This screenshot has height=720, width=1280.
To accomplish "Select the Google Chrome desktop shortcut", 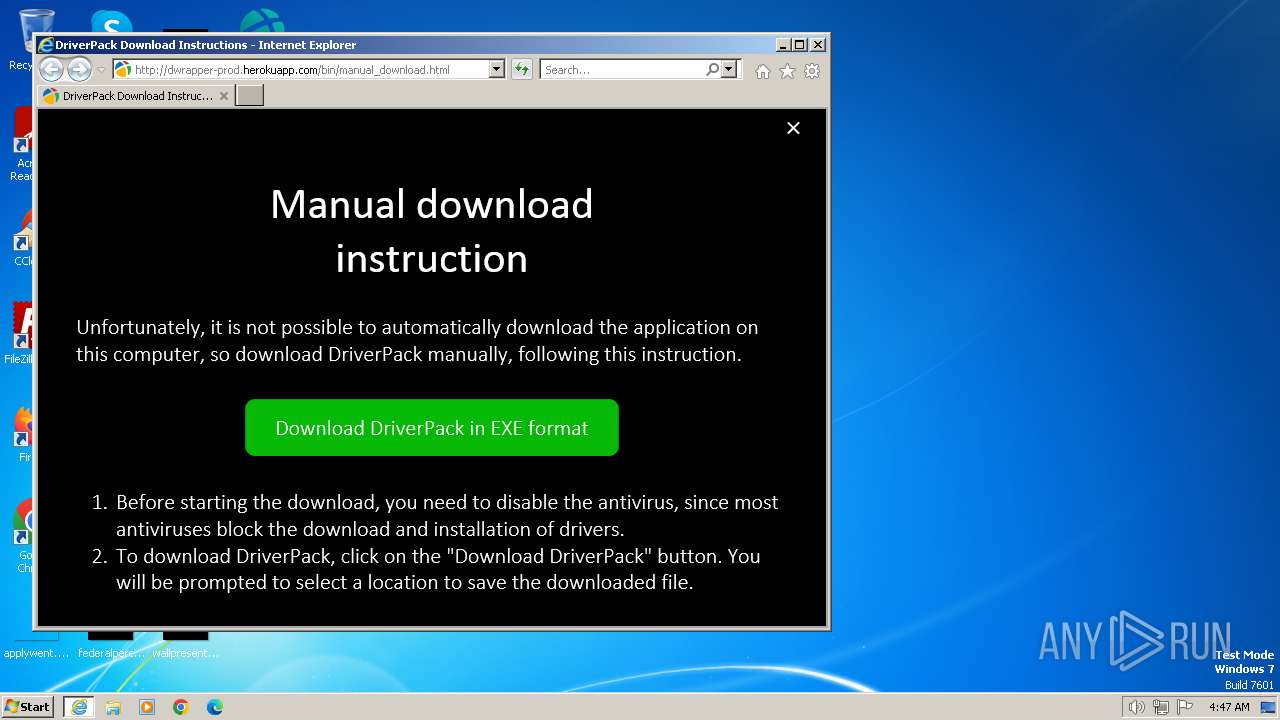I will 22,537.
